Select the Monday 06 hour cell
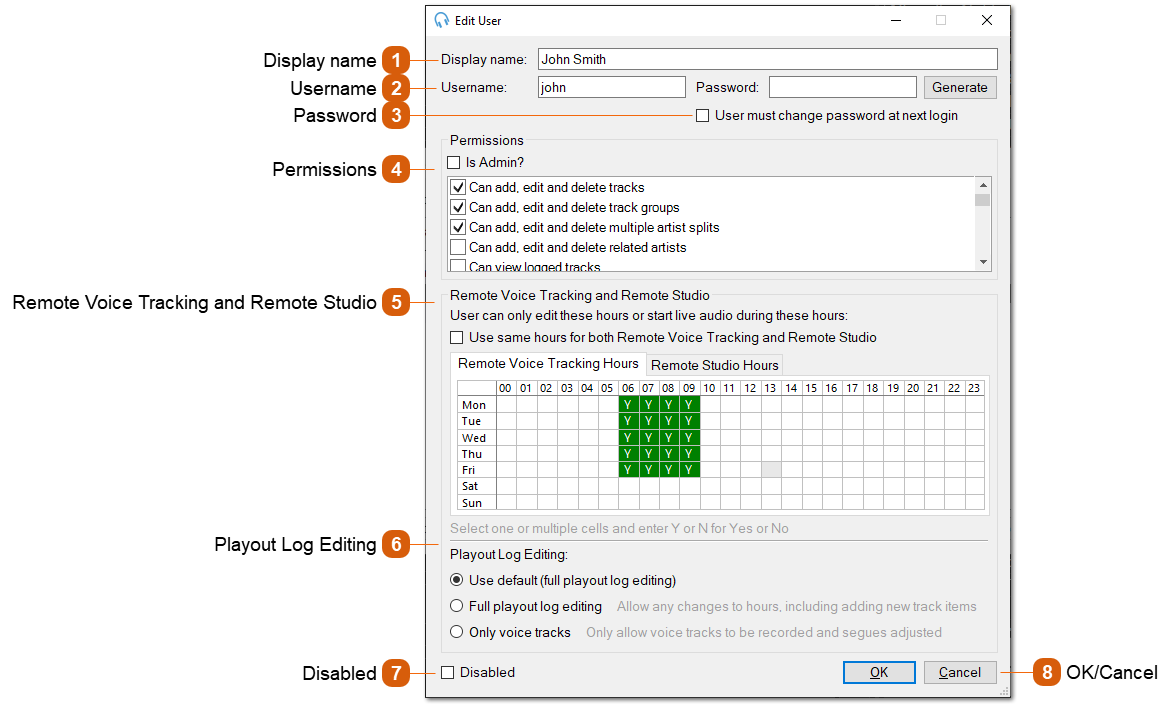This screenshot has height=707, width=1174. [x=628, y=405]
